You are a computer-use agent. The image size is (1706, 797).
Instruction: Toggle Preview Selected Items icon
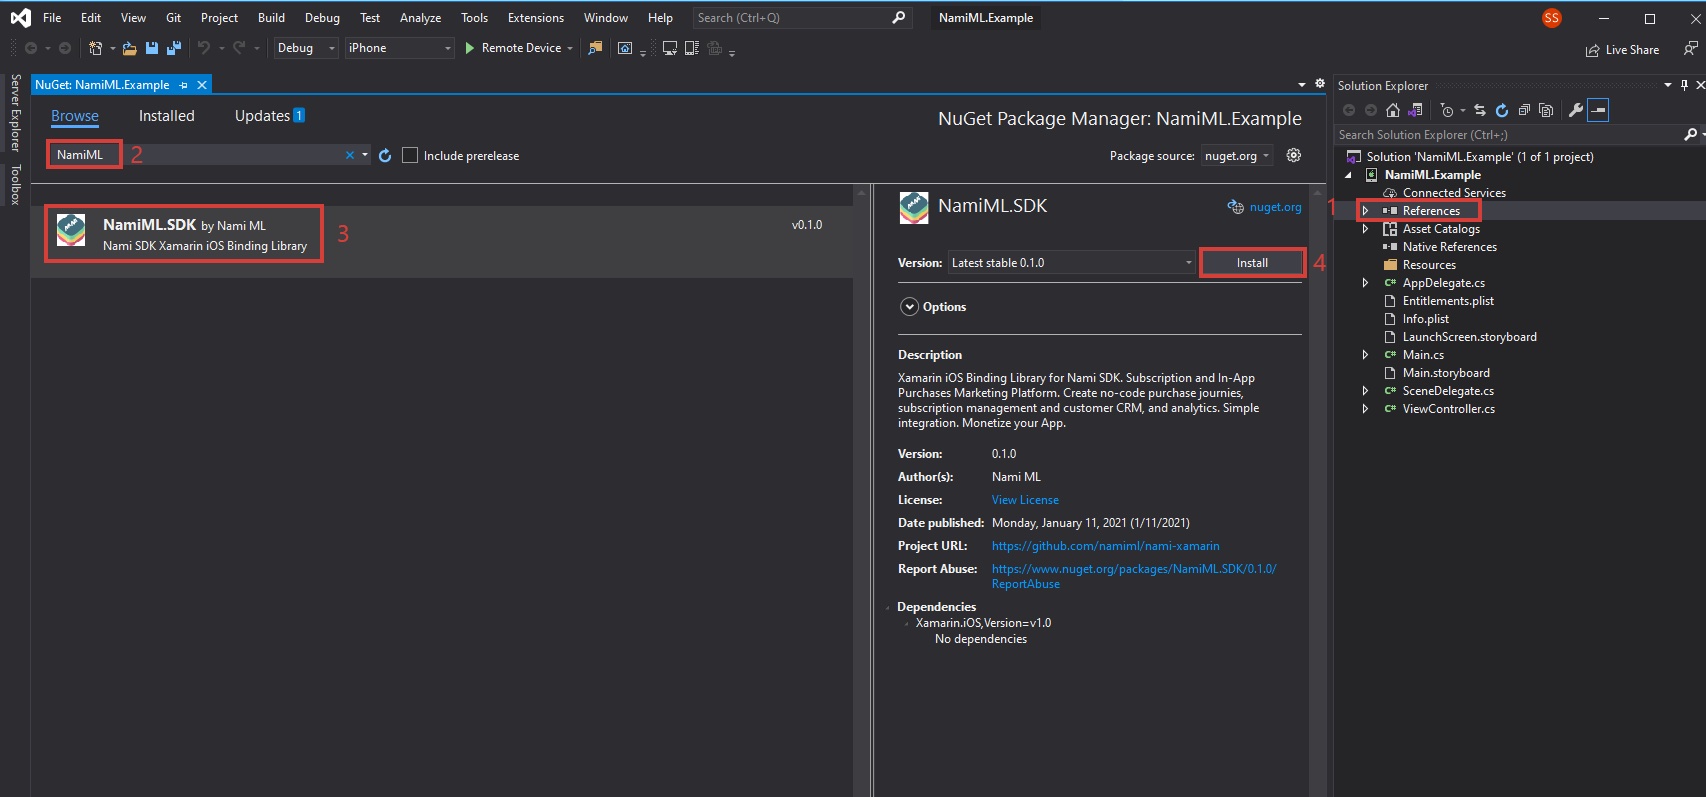click(x=1598, y=110)
